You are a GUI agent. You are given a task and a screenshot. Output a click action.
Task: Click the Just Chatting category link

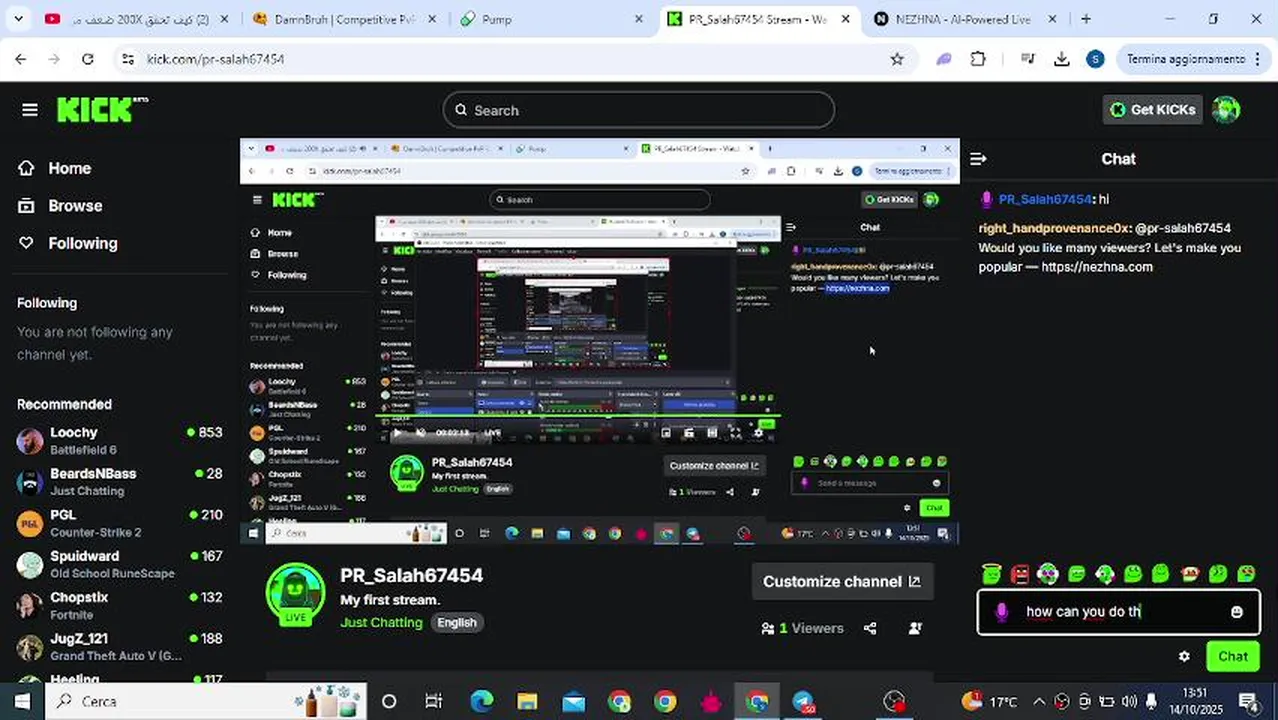pos(381,622)
